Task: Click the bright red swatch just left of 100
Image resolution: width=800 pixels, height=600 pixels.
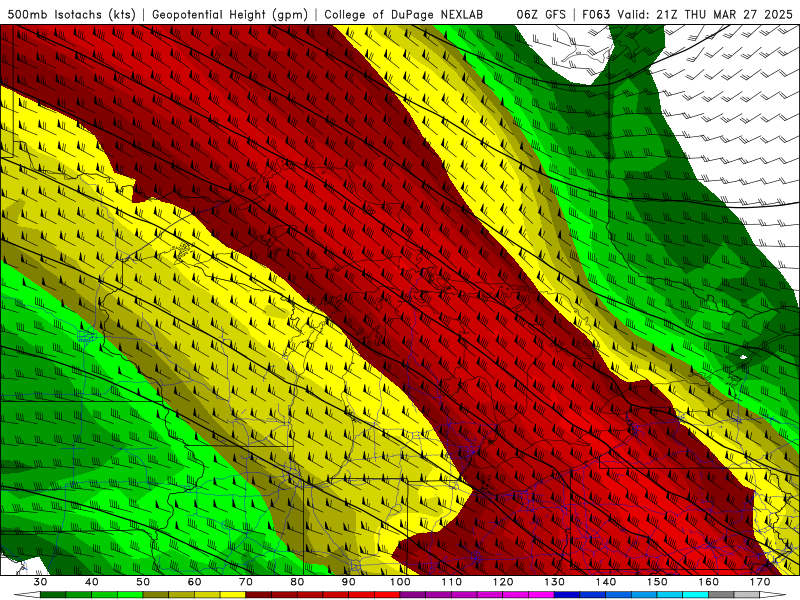Action: pos(387,595)
